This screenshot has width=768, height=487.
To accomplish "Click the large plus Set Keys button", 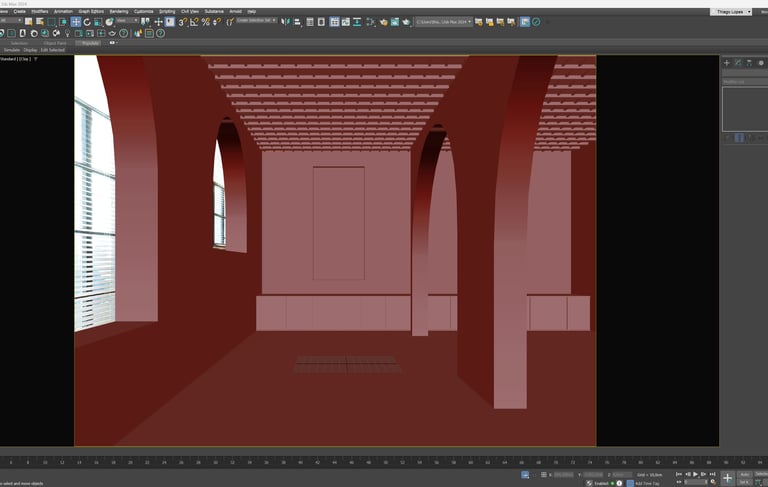I will click(727, 477).
